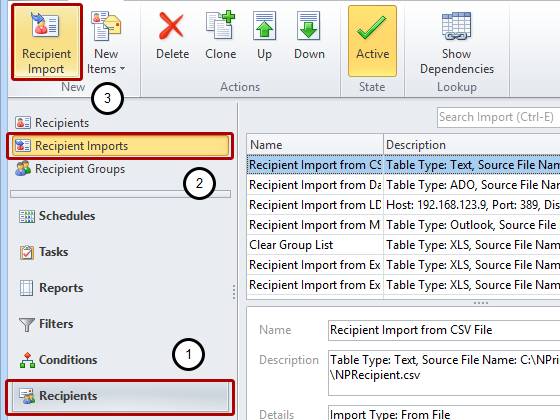Clone the selected recipient import
Viewport: 560px width, 420px height.
[220, 36]
